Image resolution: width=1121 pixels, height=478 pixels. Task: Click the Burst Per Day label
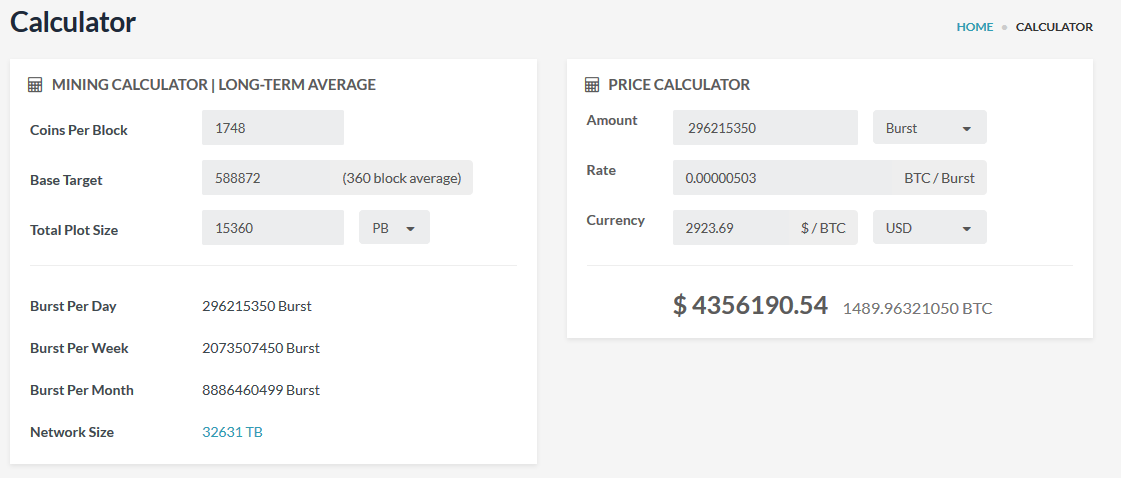[73, 306]
